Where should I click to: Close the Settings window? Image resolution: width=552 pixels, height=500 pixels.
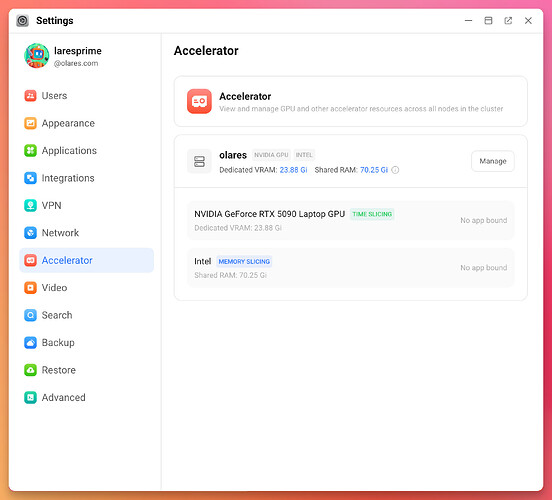528,21
